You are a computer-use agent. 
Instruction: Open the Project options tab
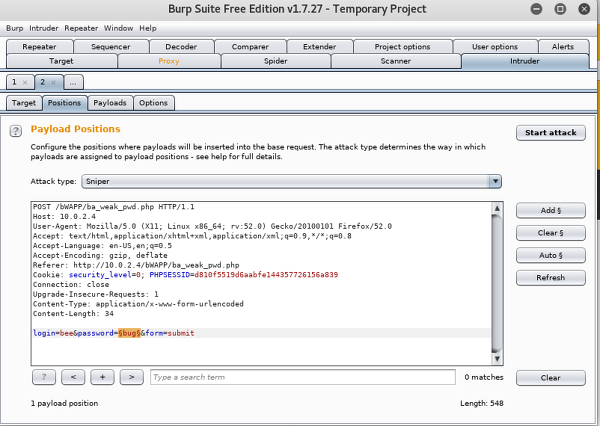402,47
